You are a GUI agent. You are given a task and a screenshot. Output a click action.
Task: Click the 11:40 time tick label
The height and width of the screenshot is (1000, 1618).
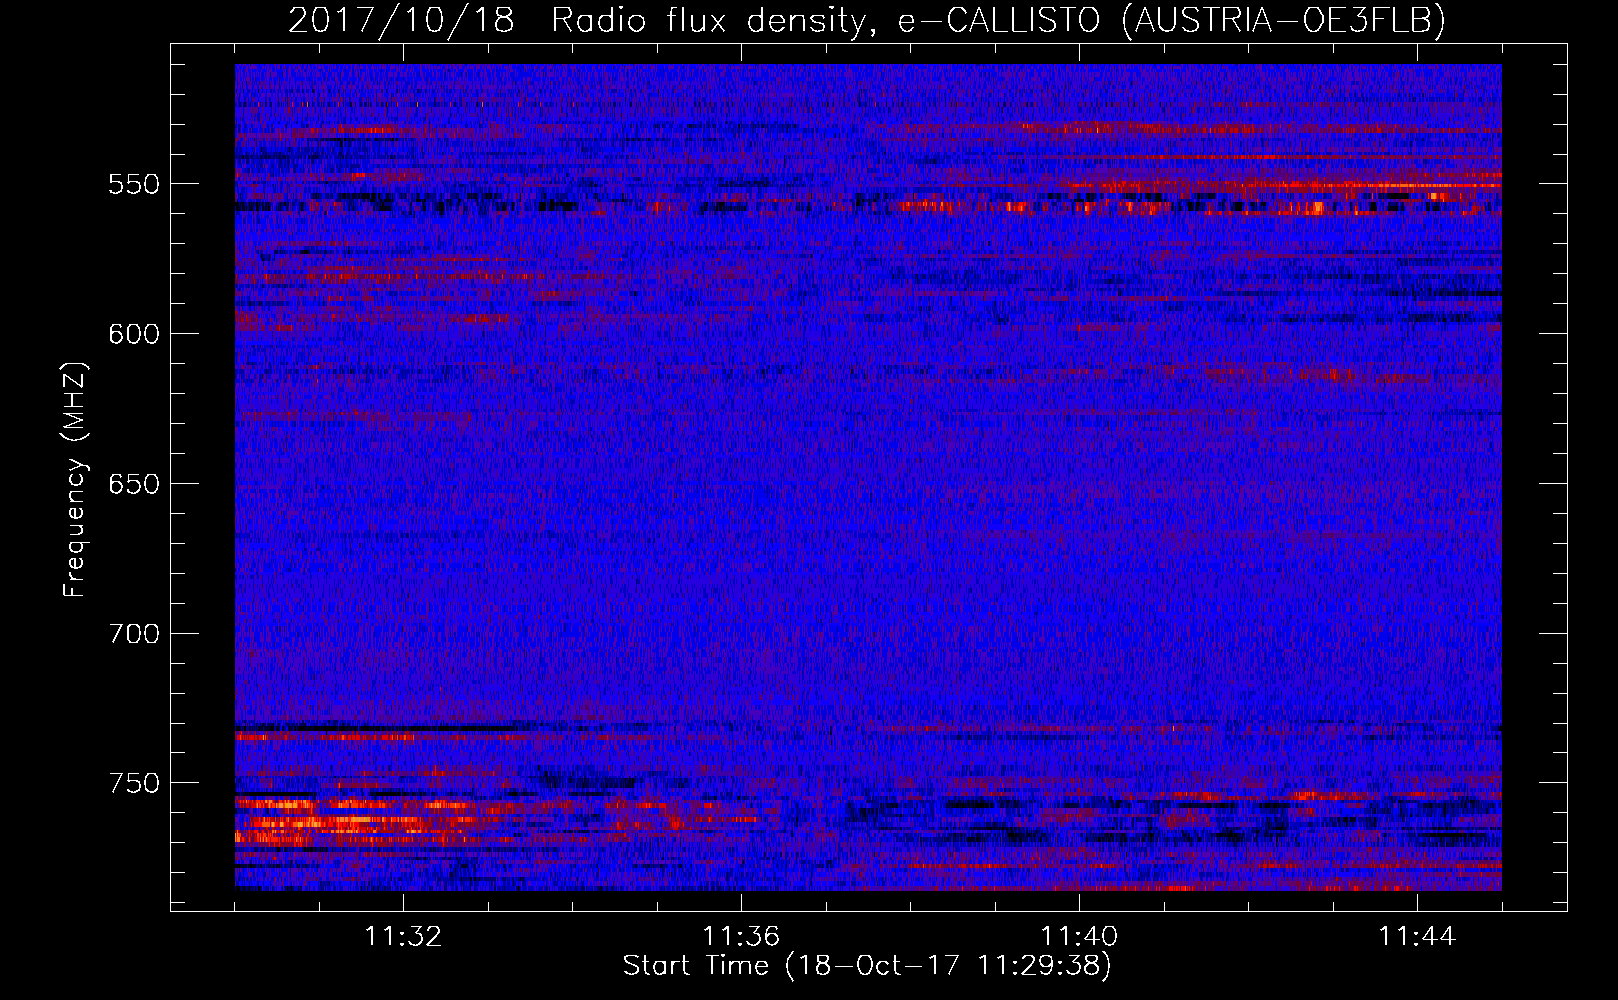click(x=1079, y=937)
